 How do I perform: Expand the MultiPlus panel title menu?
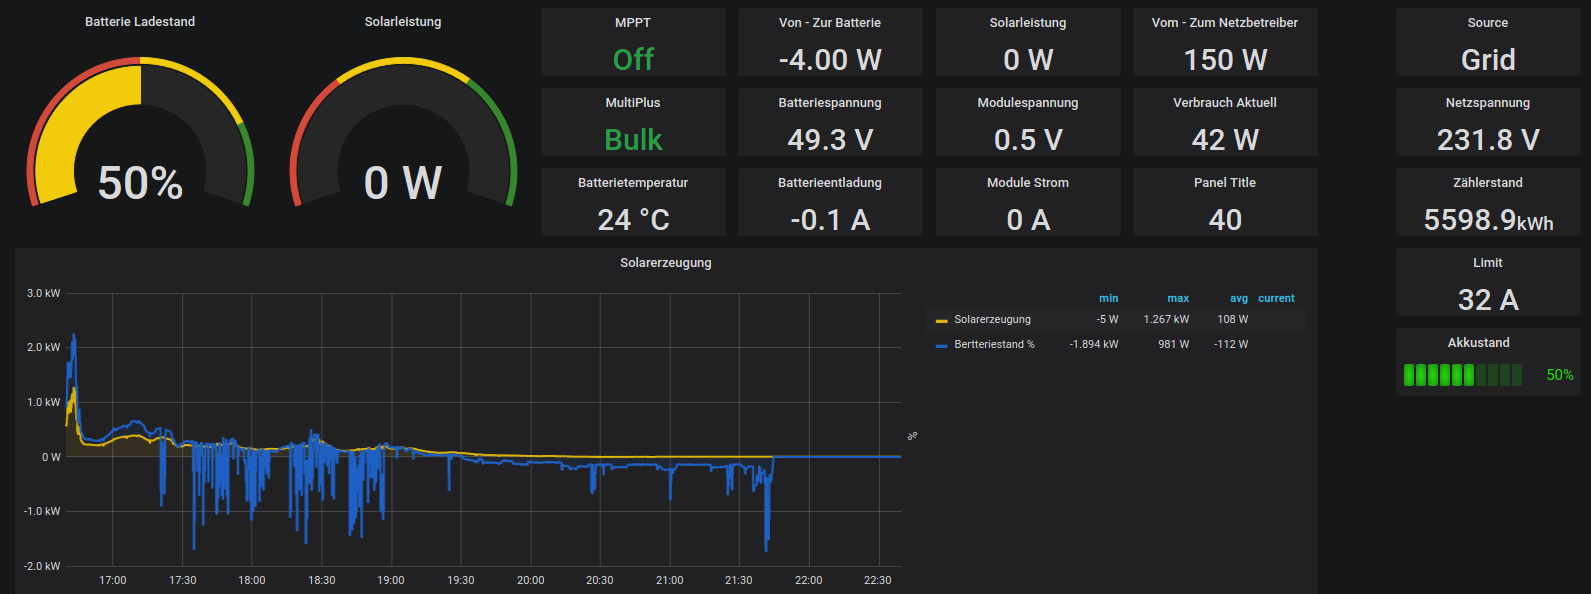point(632,103)
